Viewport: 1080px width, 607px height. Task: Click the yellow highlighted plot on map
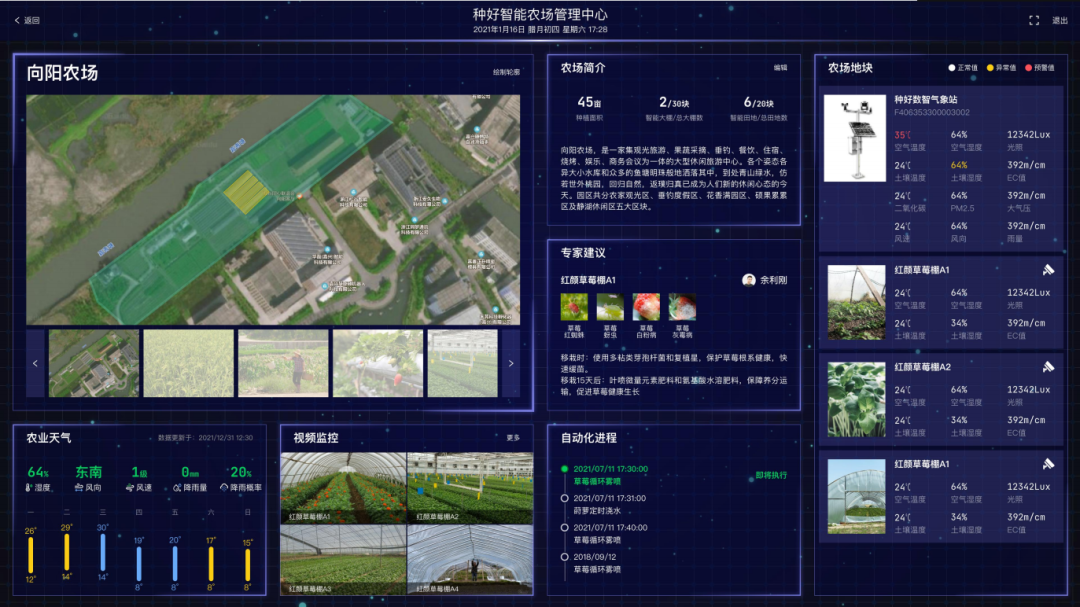(246, 191)
